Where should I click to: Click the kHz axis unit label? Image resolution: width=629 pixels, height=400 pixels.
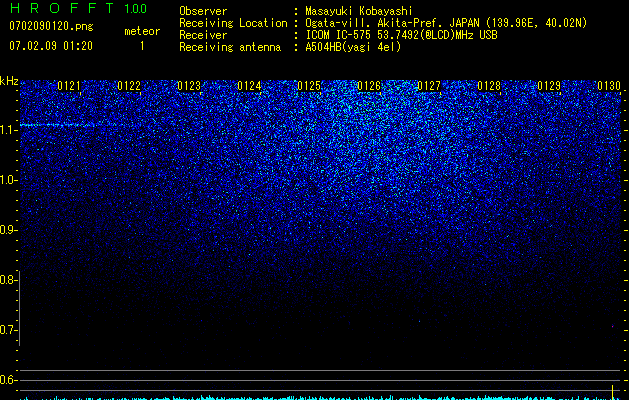coord(9,81)
